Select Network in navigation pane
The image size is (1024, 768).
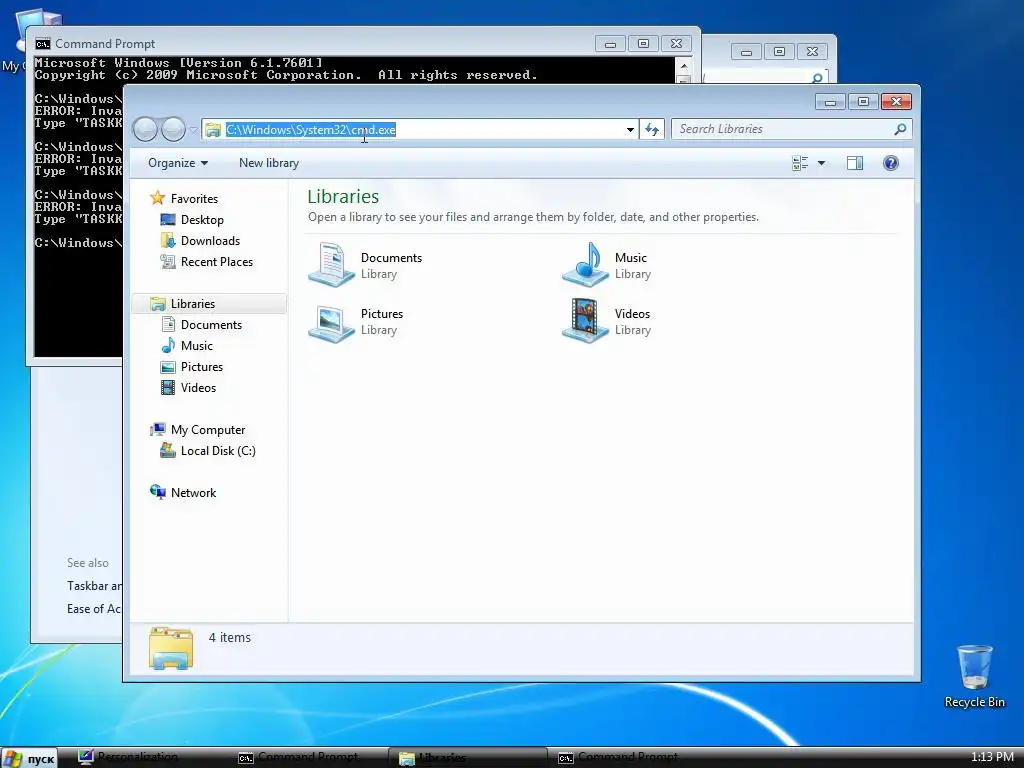point(193,492)
